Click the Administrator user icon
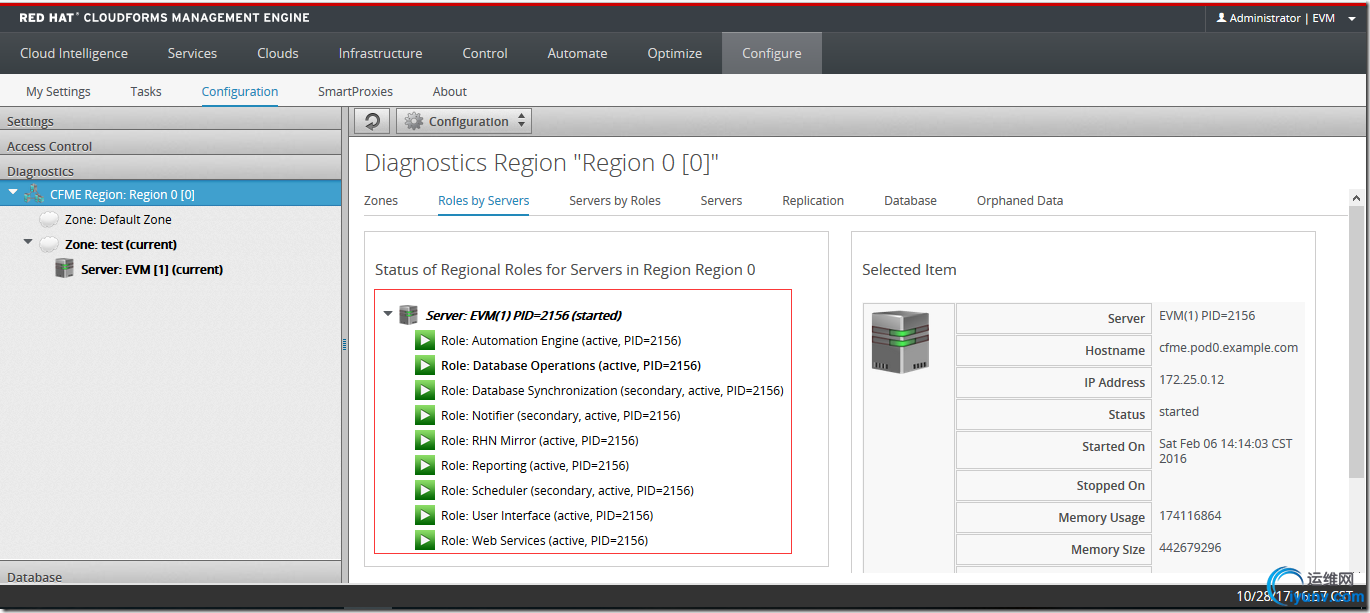Image resolution: width=1370 pixels, height=613 pixels. pyautogui.click(x=1221, y=18)
